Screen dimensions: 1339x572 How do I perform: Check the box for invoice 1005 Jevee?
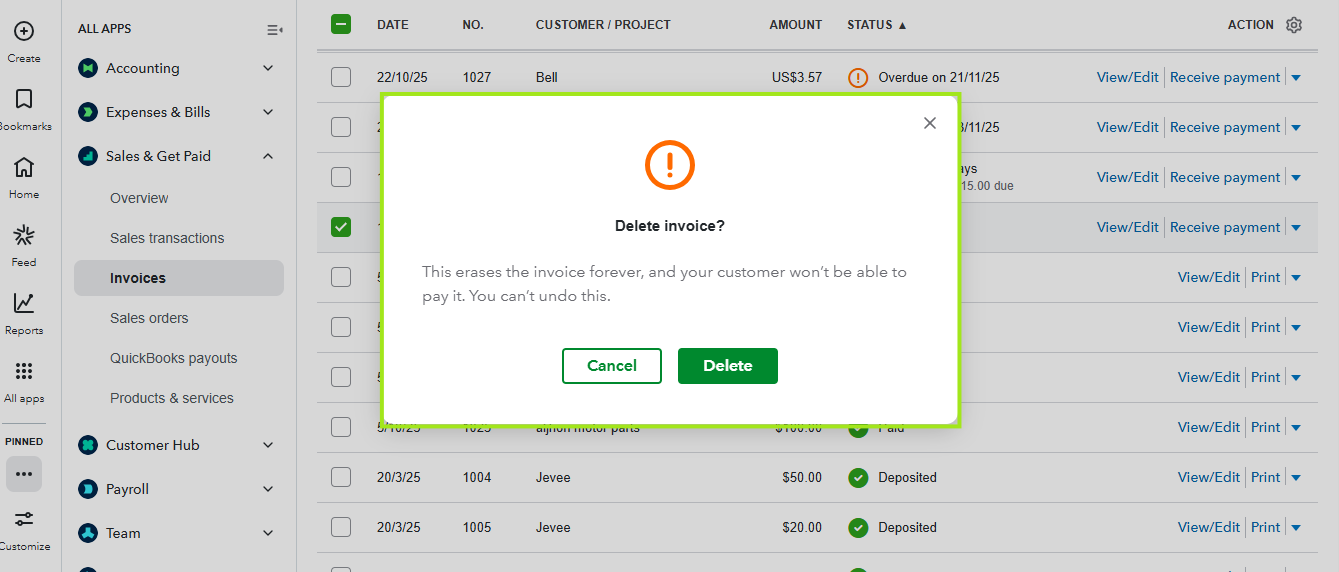point(341,527)
